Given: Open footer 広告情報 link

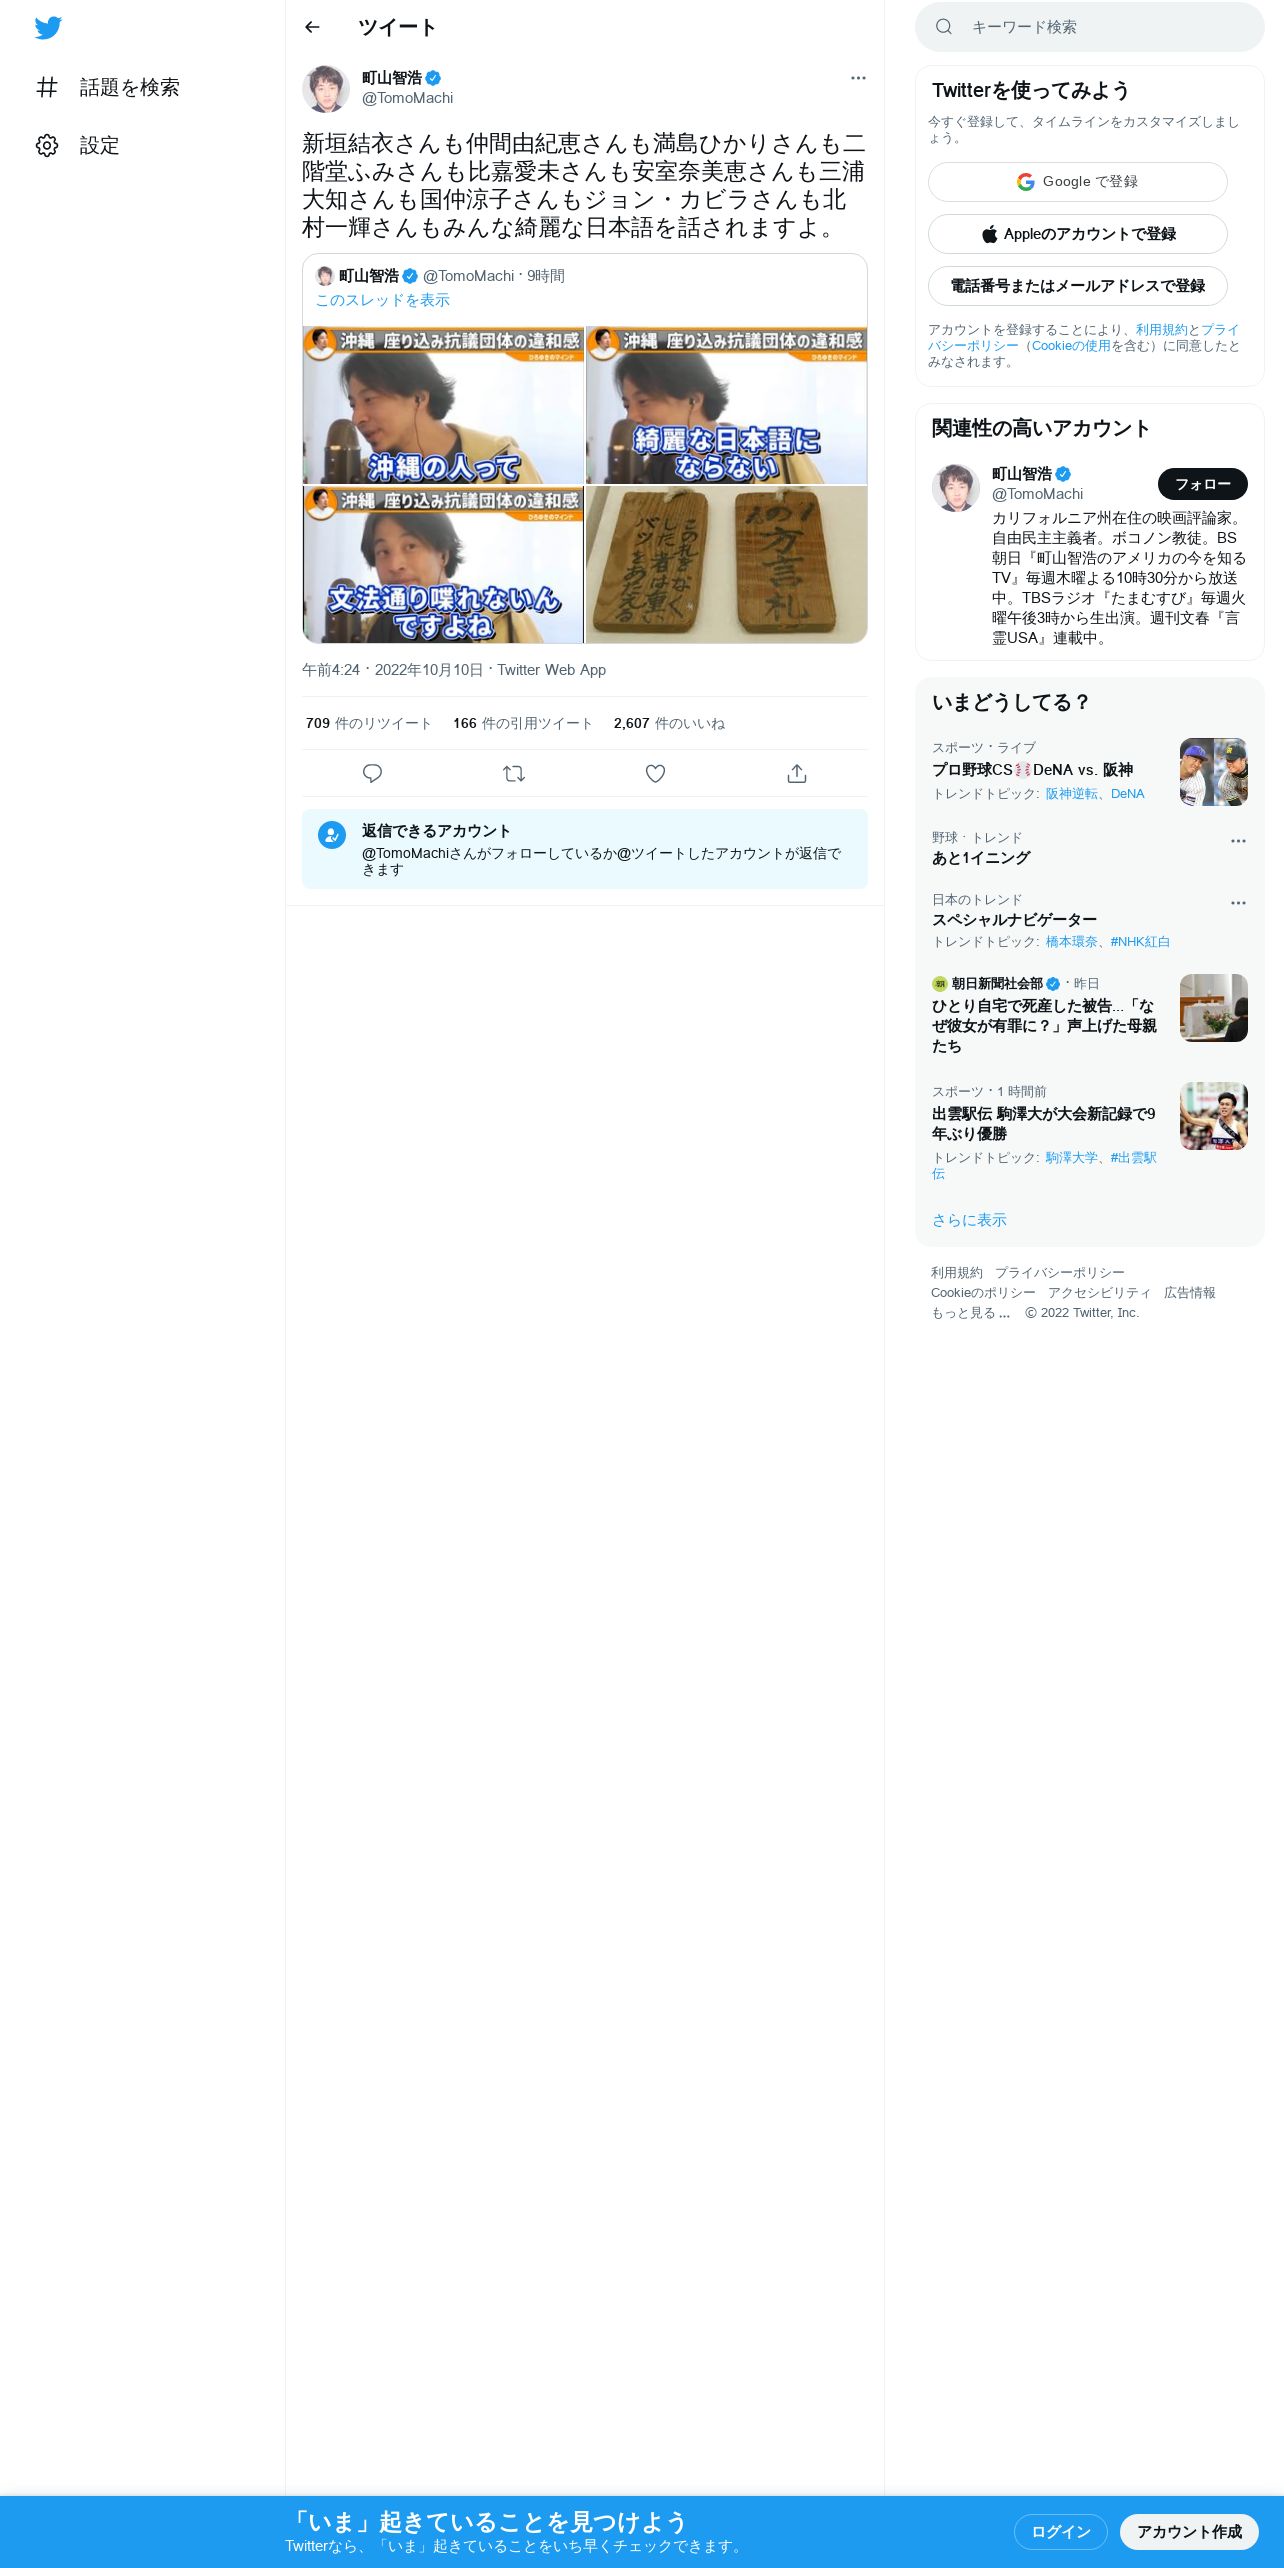Looking at the screenshot, I should tap(1190, 1293).
